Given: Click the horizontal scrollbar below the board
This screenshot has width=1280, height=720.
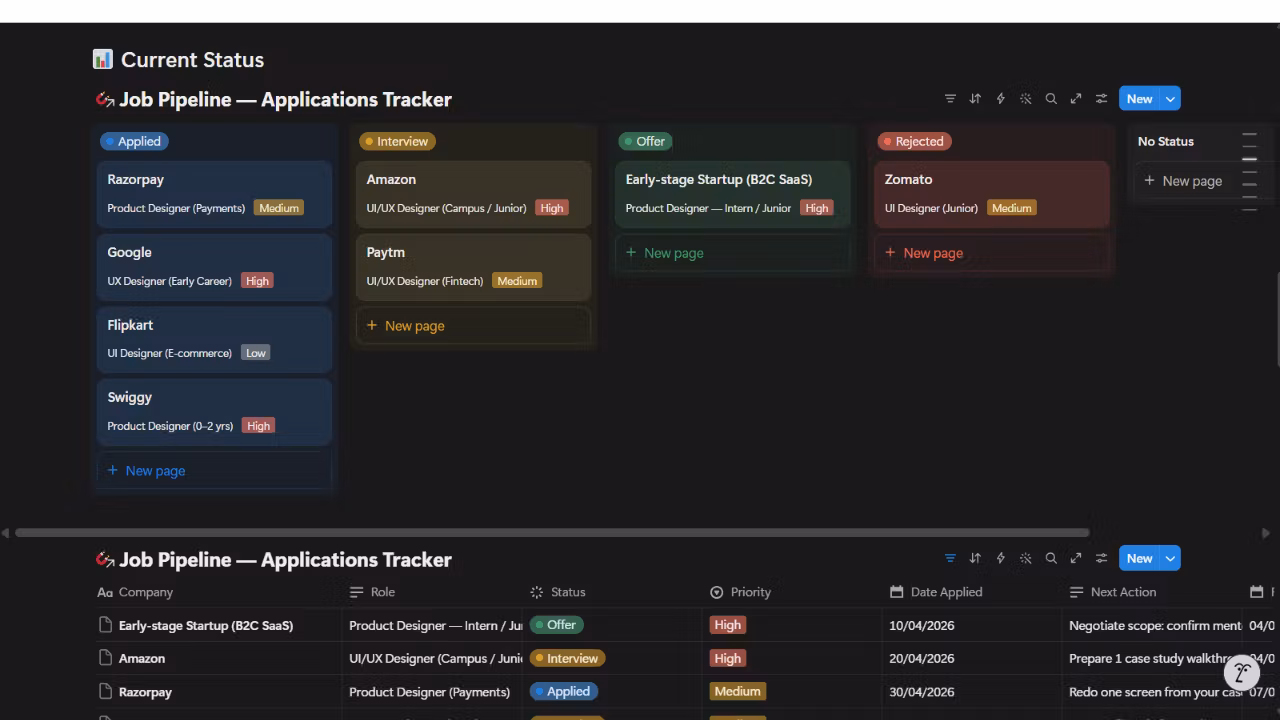Looking at the screenshot, I should [552, 533].
